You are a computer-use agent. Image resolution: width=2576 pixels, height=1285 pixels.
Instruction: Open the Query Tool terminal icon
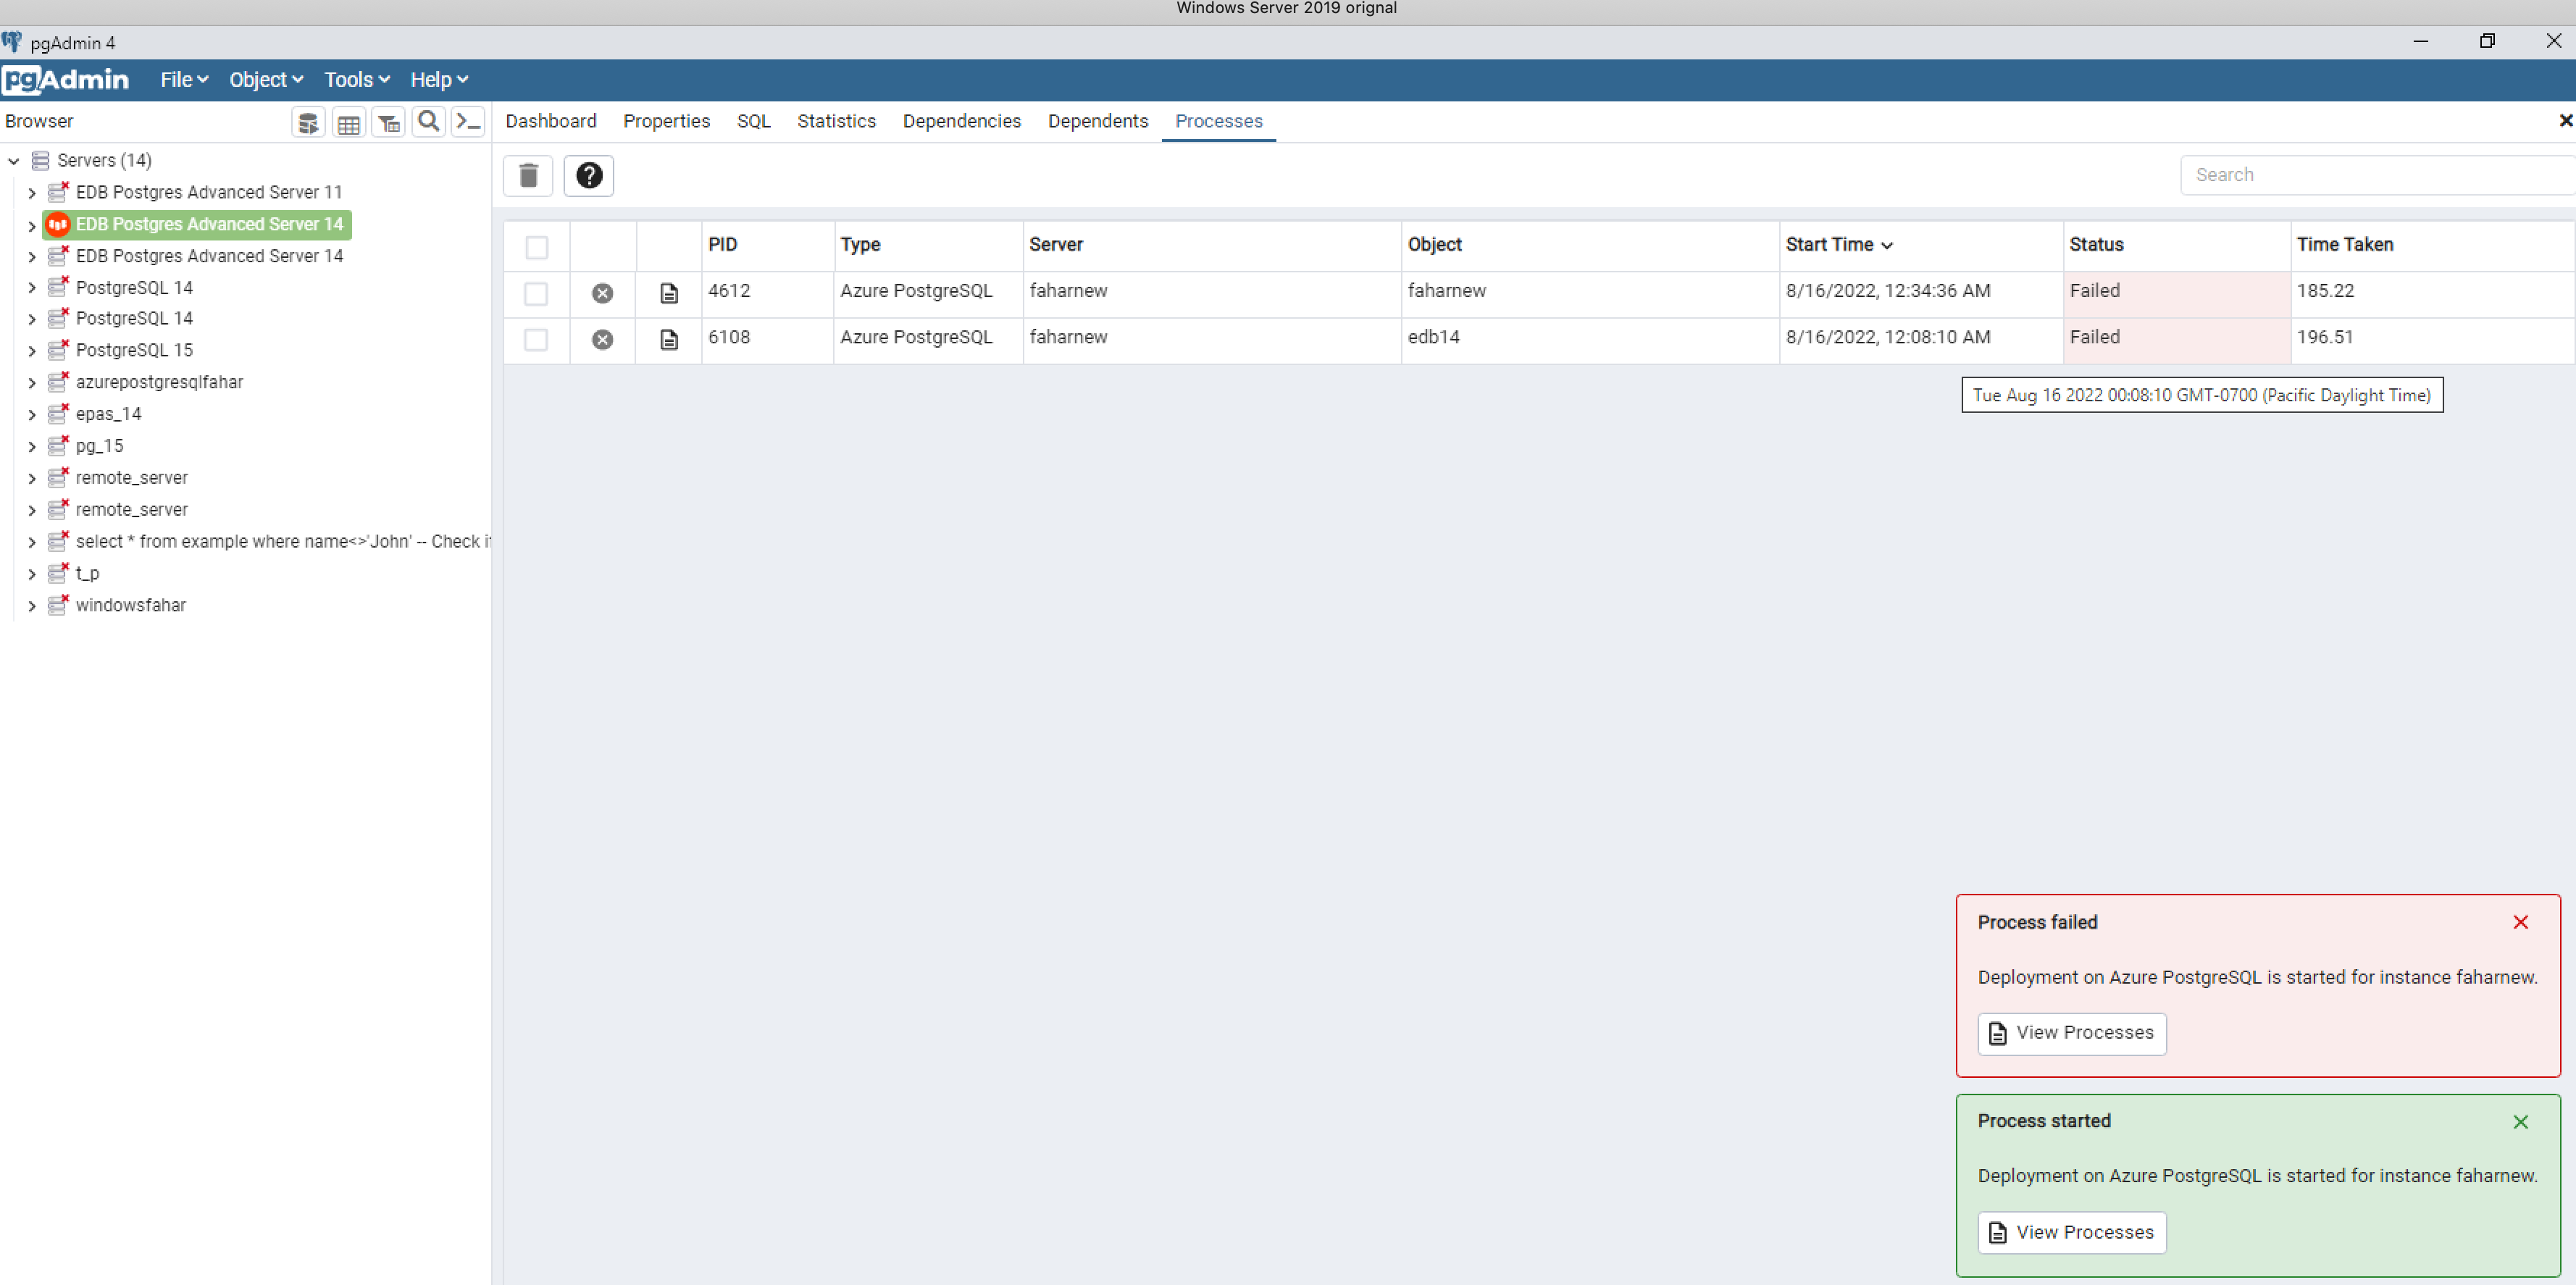click(x=467, y=121)
